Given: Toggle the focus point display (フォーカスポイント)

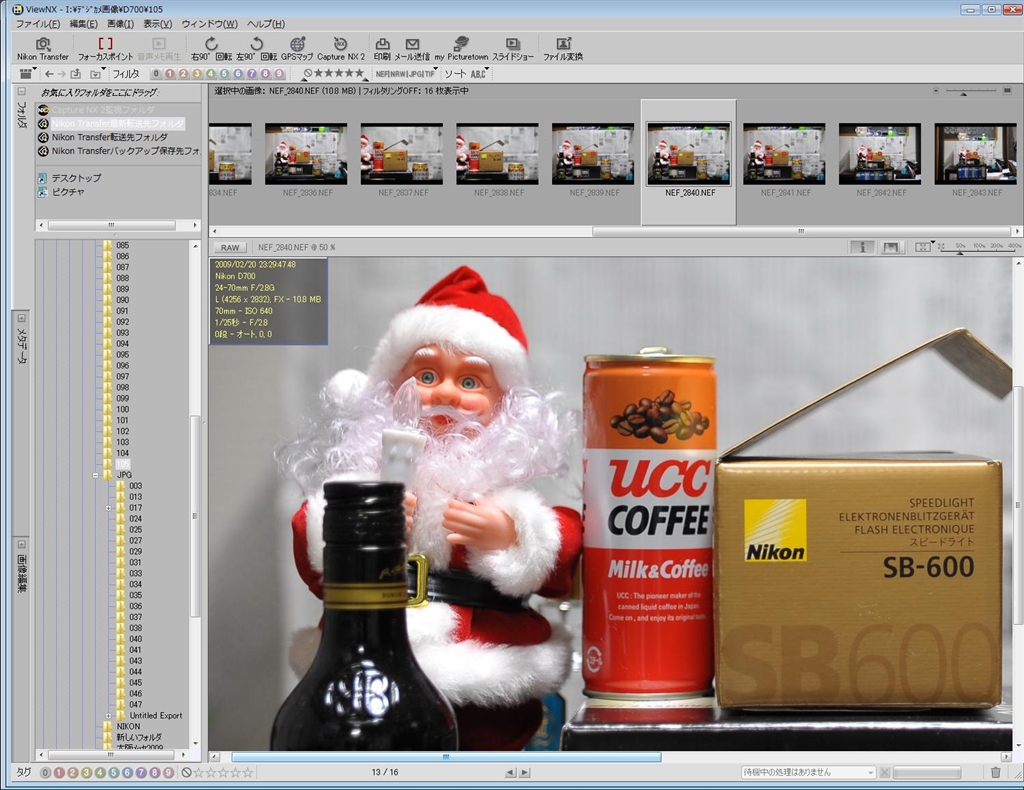Looking at the screenshot, I should coord(105,49).
